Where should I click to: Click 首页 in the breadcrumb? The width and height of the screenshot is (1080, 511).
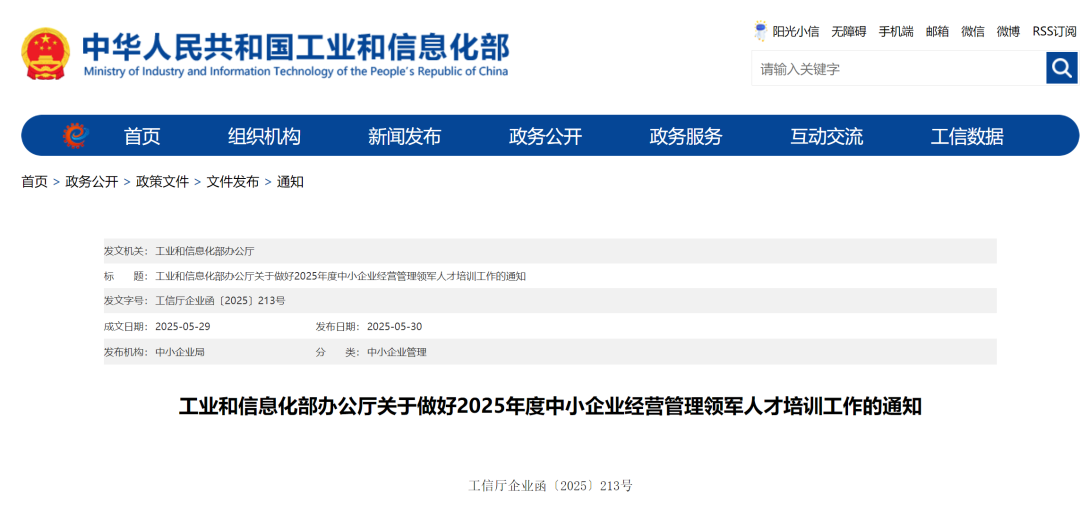click(x=34, y=182)
